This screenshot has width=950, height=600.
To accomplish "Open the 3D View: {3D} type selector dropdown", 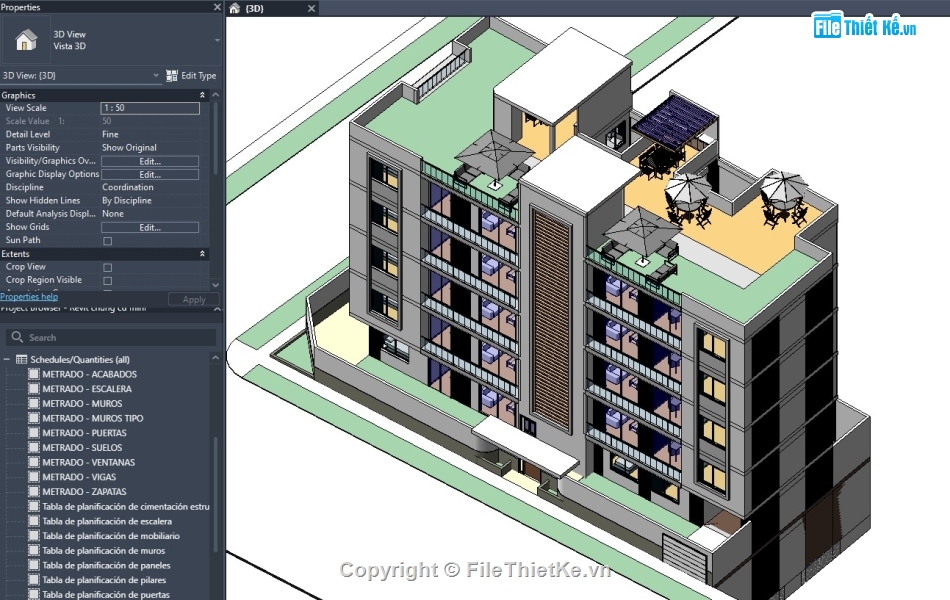I will click(x=158, y=75).
